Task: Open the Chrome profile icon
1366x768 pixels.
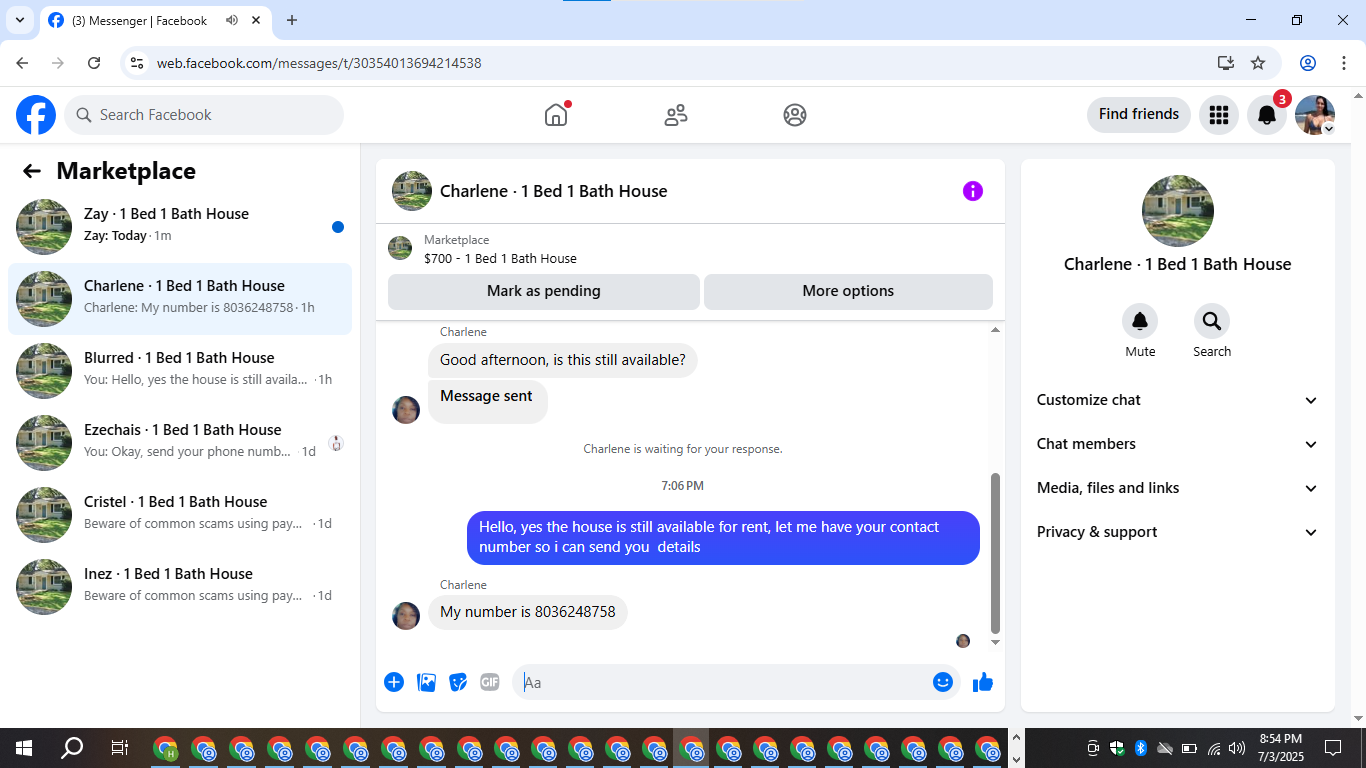Action: [1308, 63]
